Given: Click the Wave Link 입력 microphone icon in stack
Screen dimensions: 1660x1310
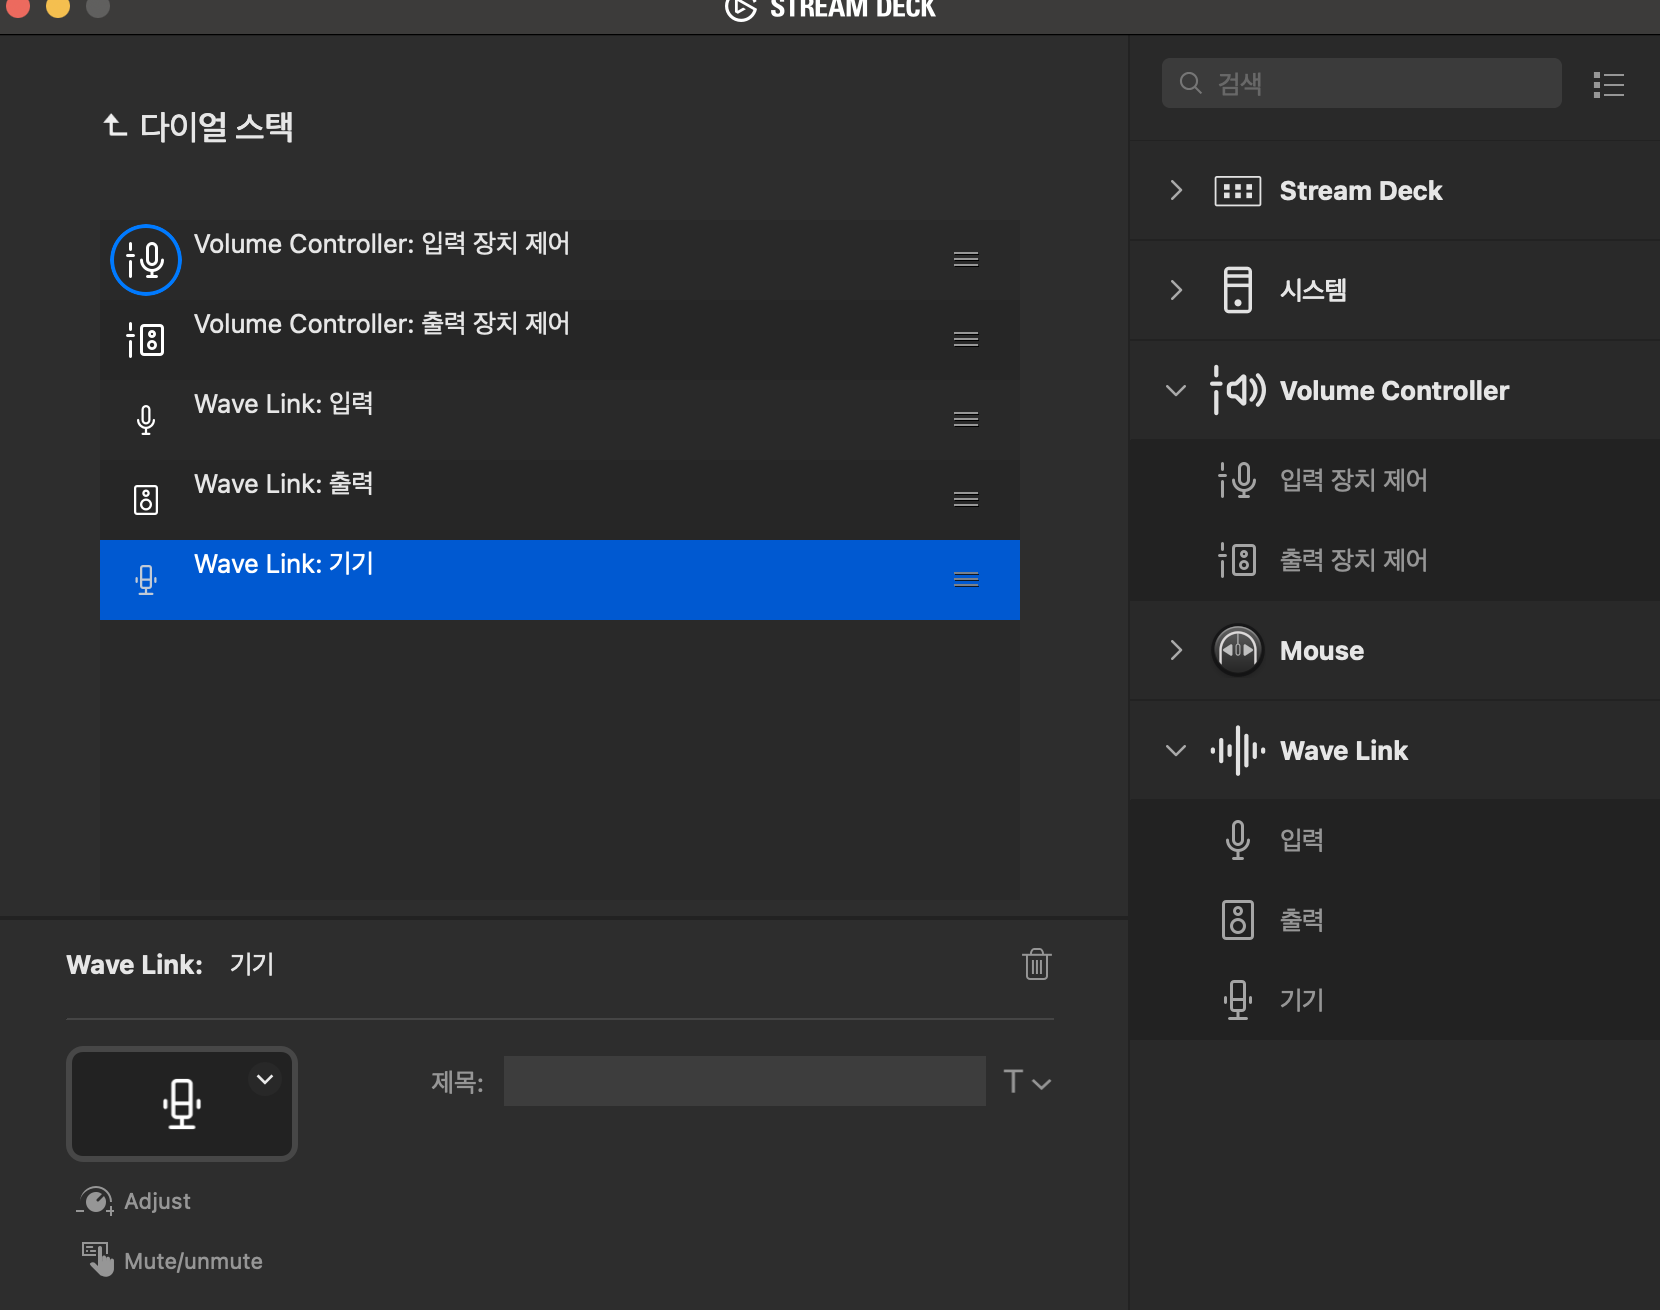Looking at the screenshot, I should [x=146, y=420].
